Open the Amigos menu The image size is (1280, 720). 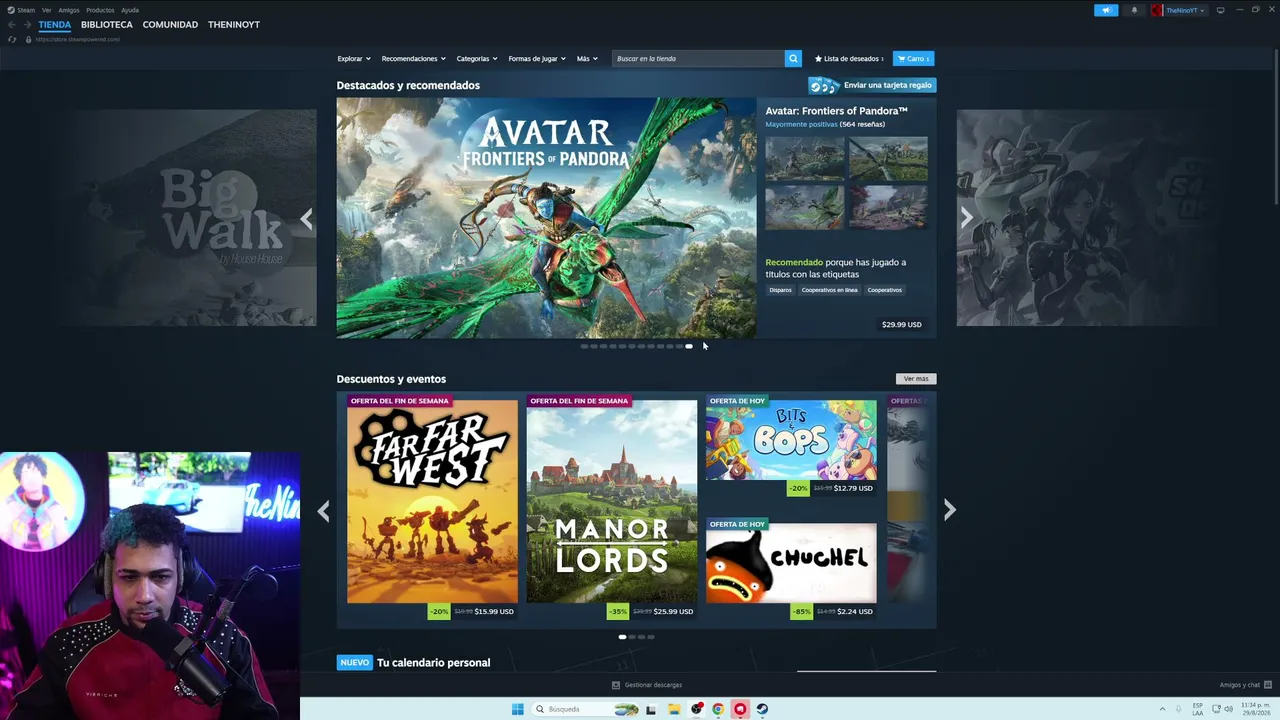(68, 10)
